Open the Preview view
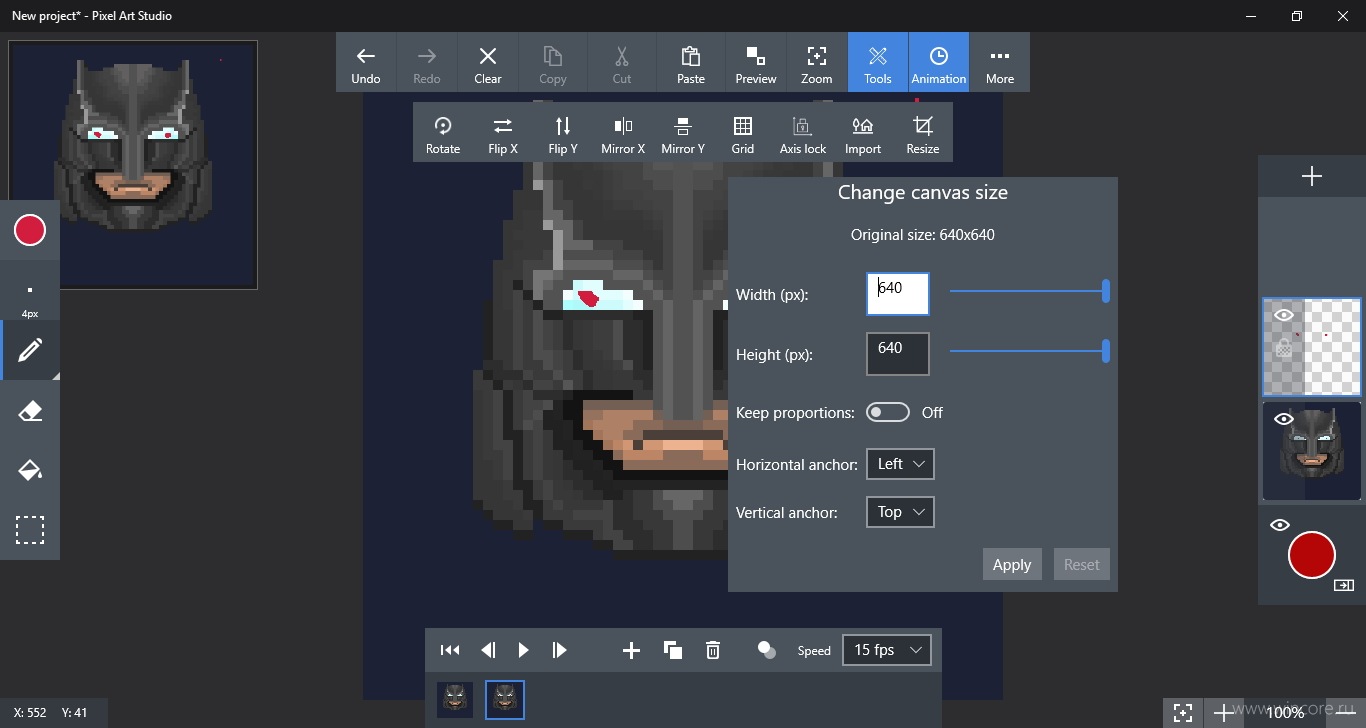This screenshot has width=1366, height=728. click(x=756, y=63)
